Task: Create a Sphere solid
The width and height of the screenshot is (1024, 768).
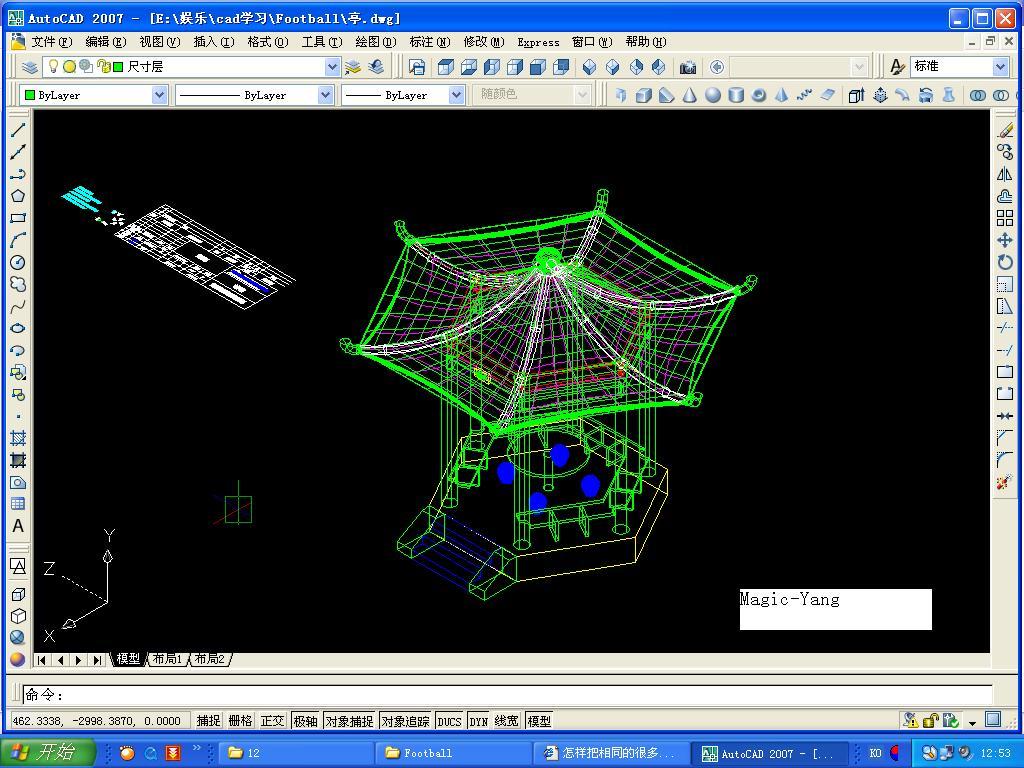Action: [x=712, y=95]
